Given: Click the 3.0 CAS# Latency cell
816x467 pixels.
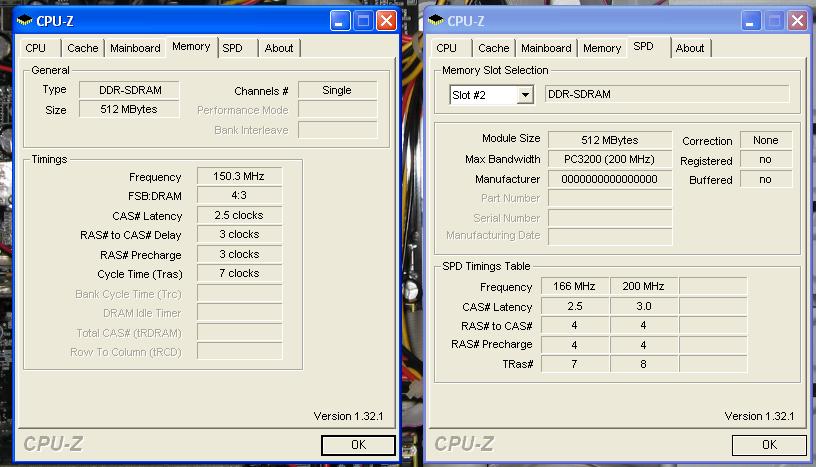Looking at the screenshot, I should (x=644, y=306).
